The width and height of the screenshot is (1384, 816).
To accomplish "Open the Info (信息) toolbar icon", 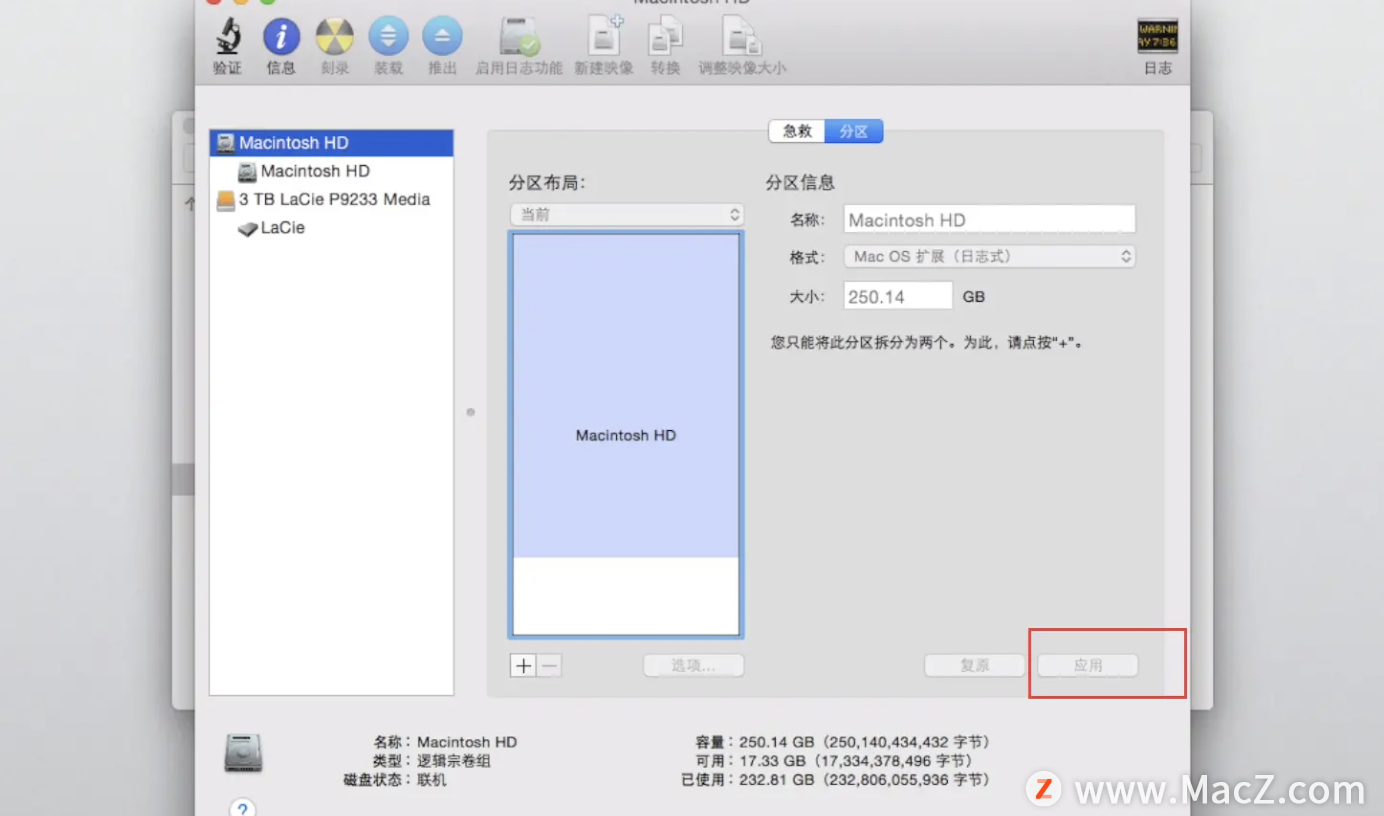I will (281, 38).
